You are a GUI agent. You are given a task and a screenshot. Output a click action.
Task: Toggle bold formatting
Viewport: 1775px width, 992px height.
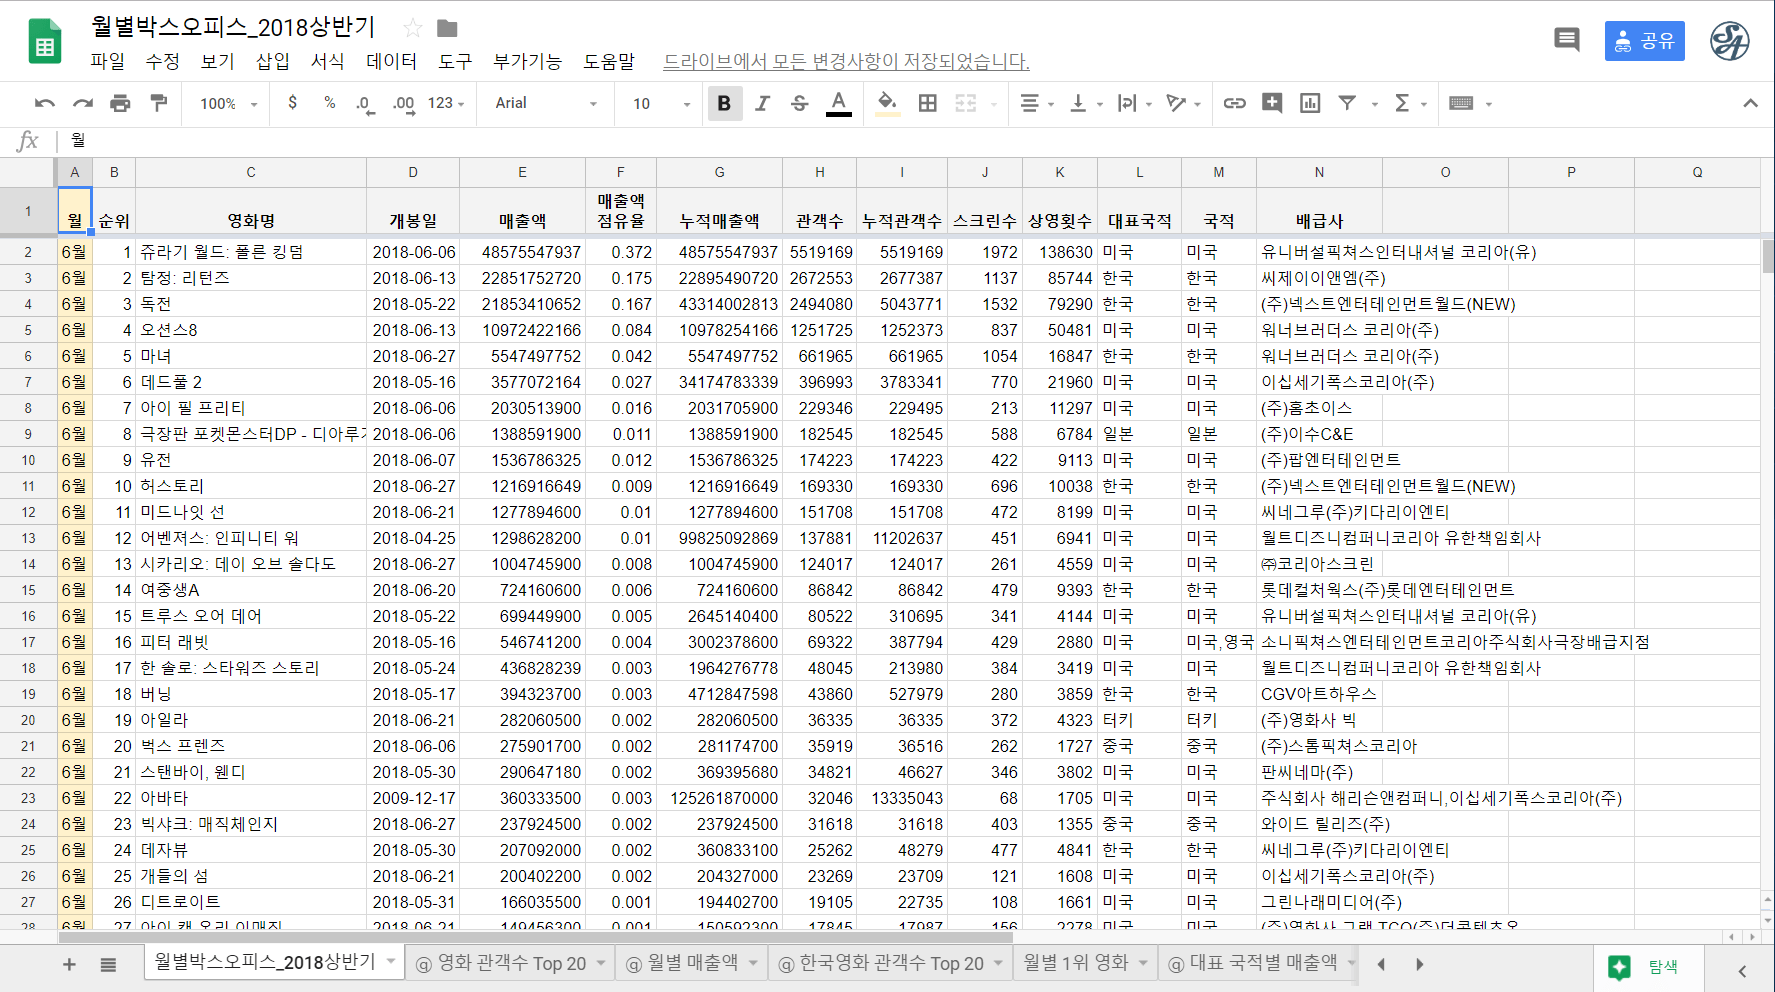tap(724, 103)
